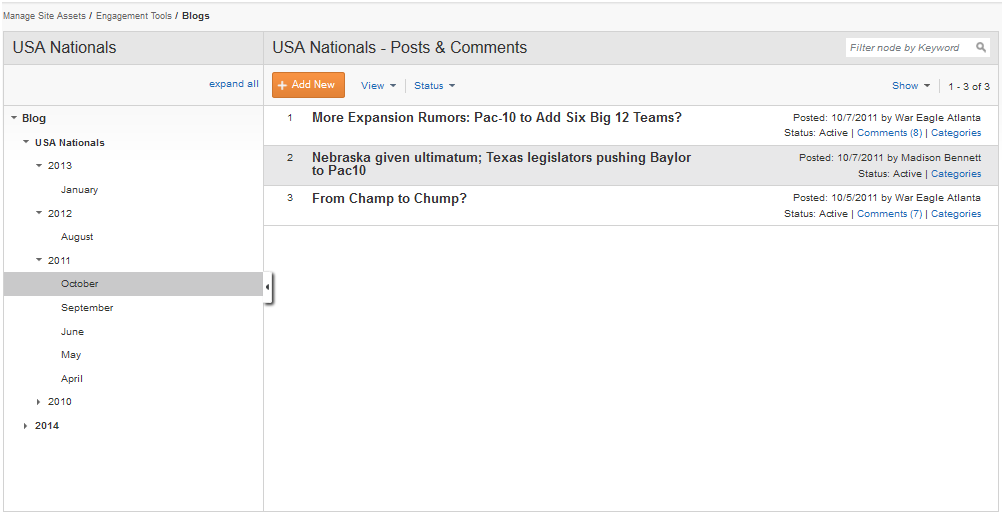Collapse the USA Nationals tree node arrow
Image resolution: width=1004 pixels, height=517 pixels.
[x=26, y=142]
